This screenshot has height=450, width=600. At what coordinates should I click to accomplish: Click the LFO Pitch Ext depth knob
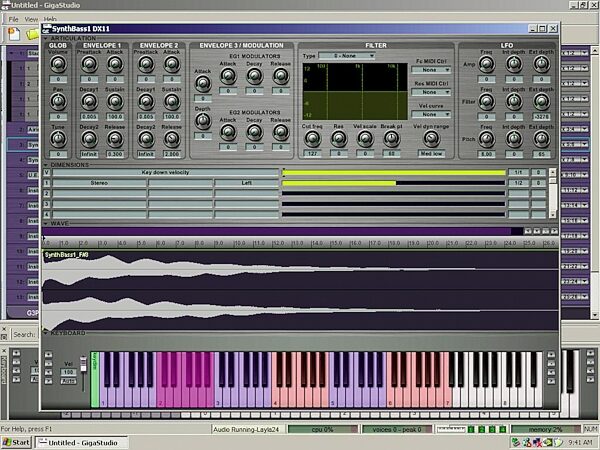[x=541, y=139]
